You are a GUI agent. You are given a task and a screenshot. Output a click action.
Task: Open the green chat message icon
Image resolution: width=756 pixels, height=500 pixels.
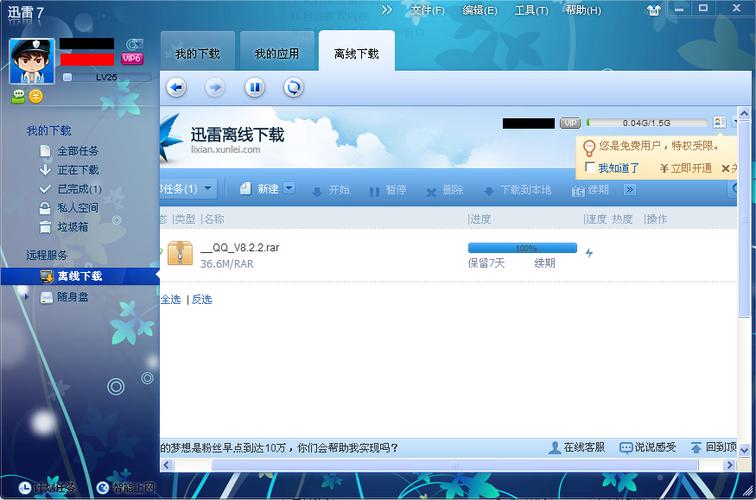(18, 96)
